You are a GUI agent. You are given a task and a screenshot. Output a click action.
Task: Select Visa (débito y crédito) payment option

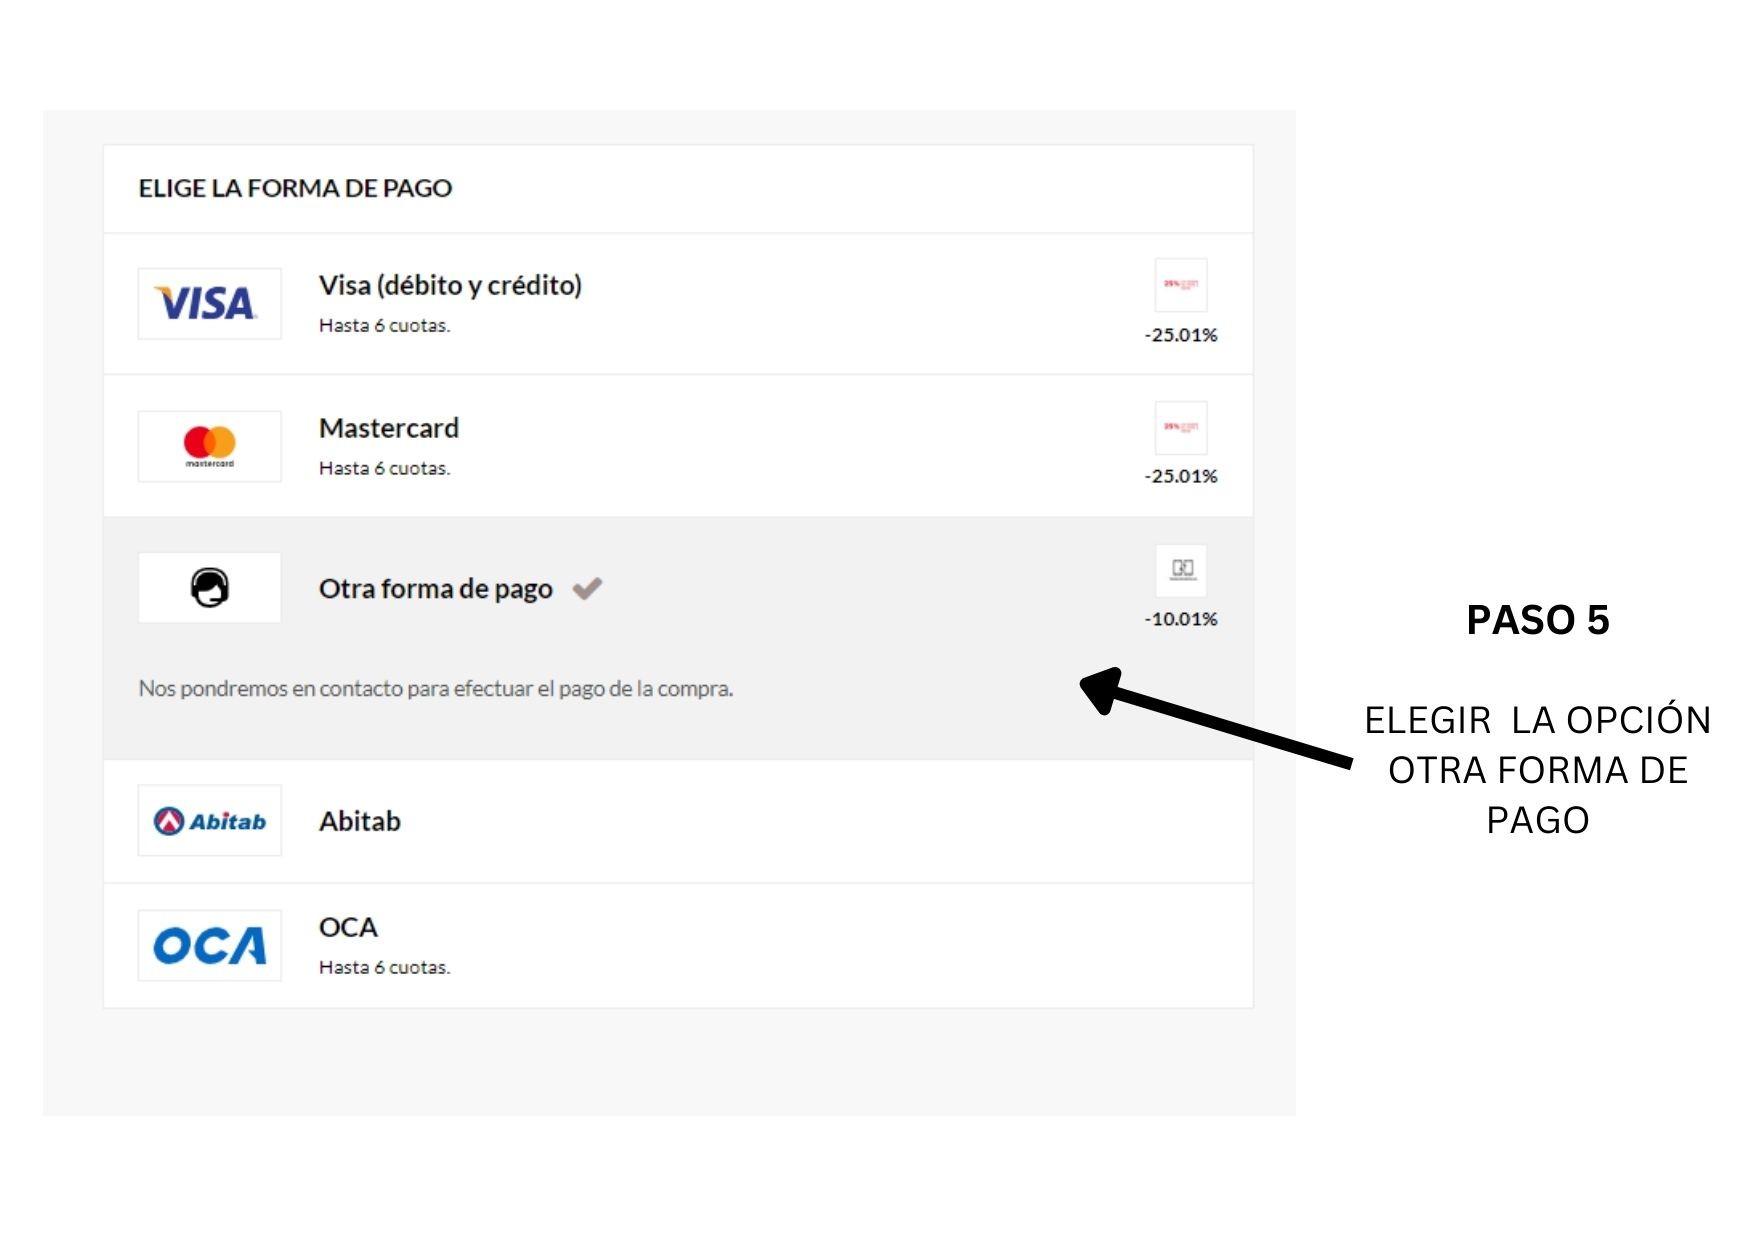[x=678, y=304]
